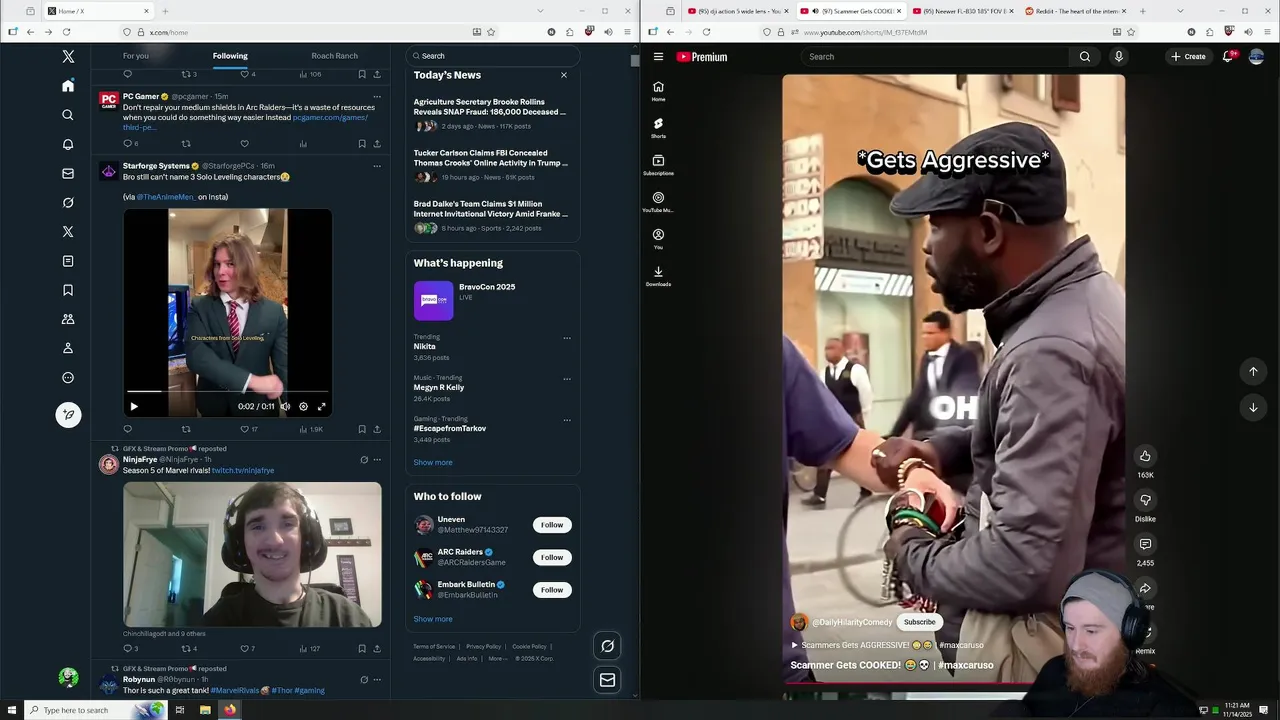Image resolution: width=1280 pixels, height=720 pixels.
Task: Mute the Starforge video with speaker icon
Action: point(285,407)
